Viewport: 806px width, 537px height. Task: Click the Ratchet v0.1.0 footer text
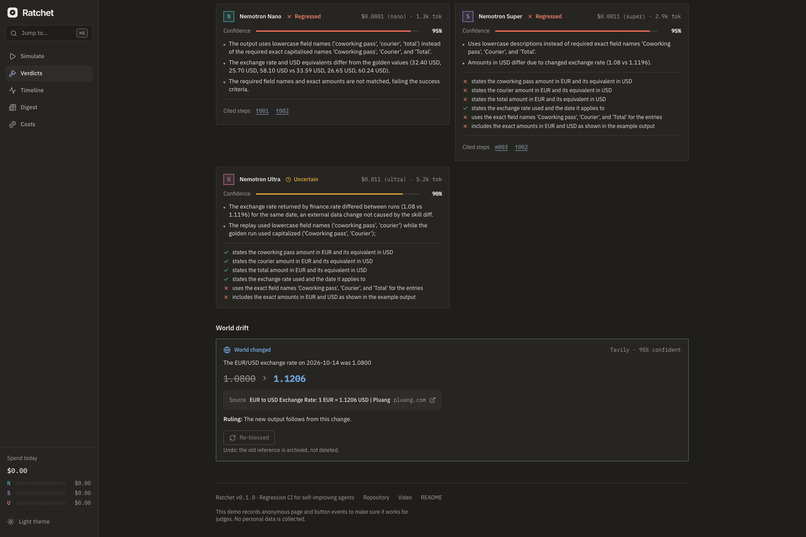(x=285, y=497)
